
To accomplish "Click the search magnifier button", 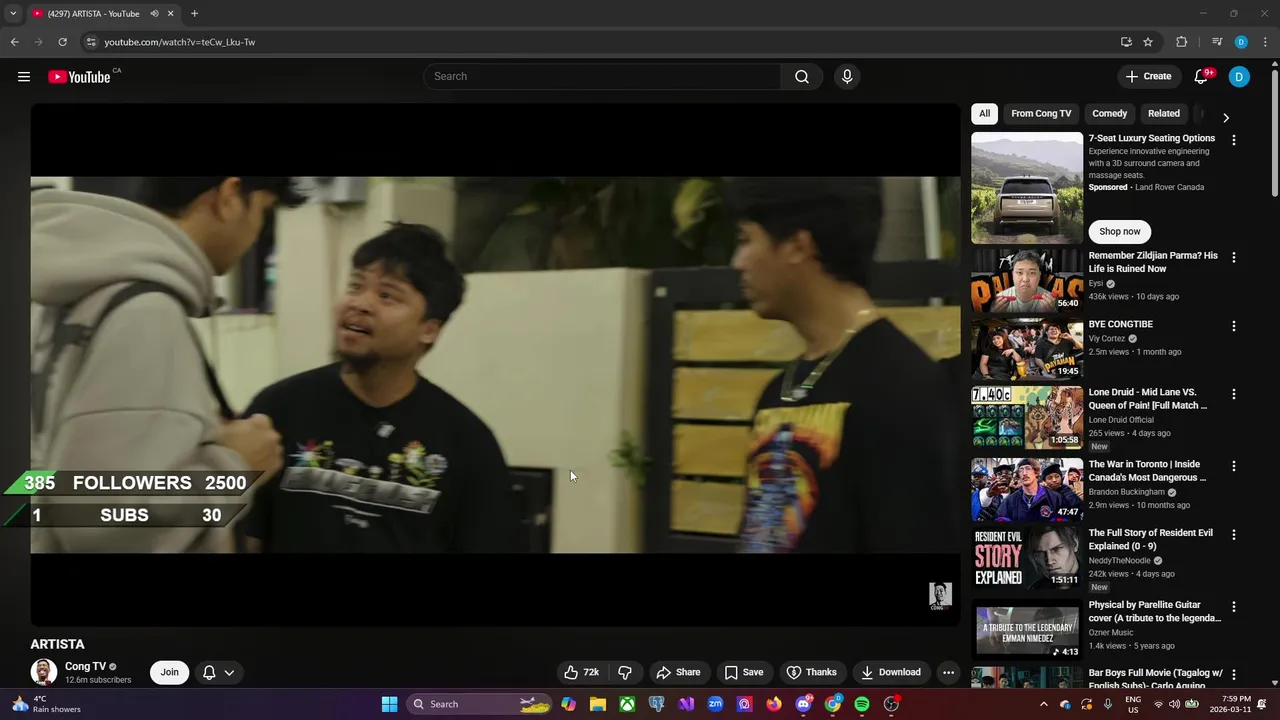I will coord(801,76).
